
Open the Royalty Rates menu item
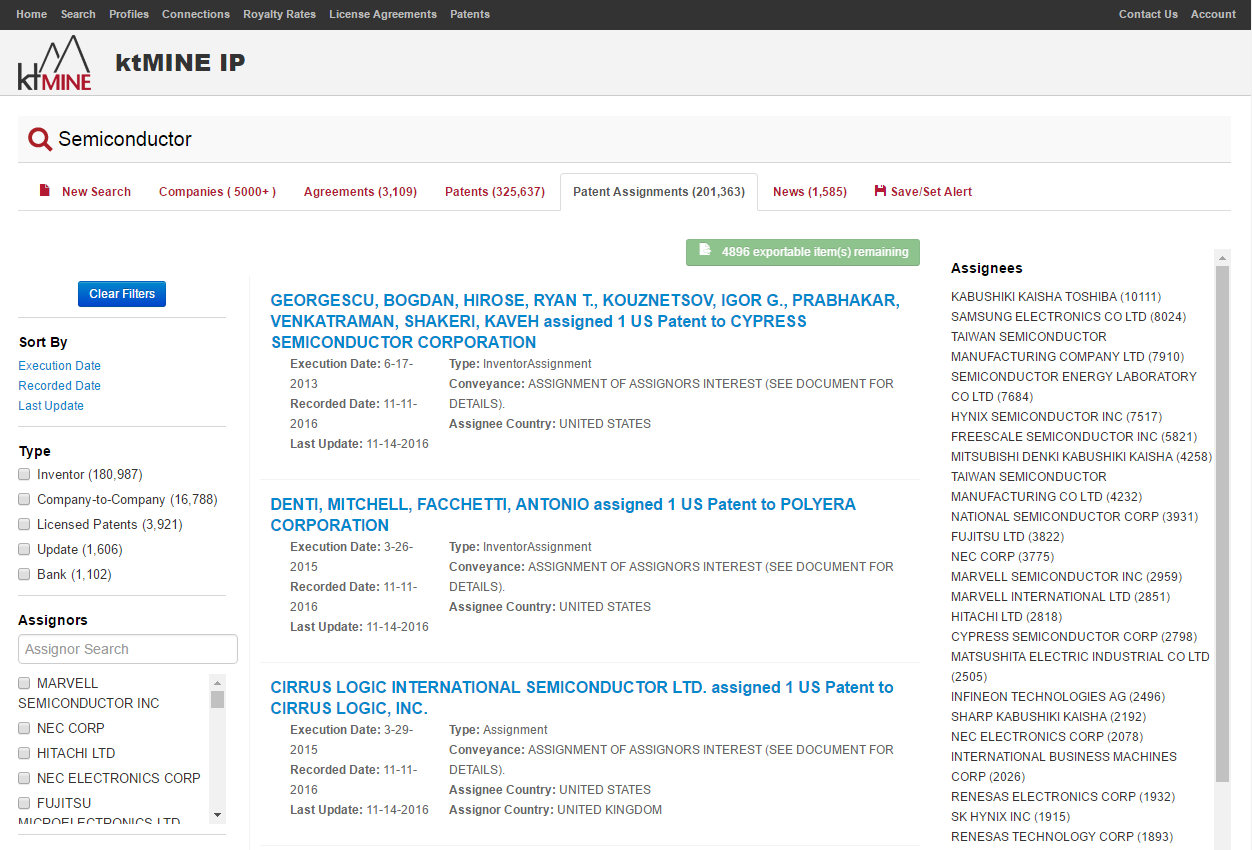point(279,14)
